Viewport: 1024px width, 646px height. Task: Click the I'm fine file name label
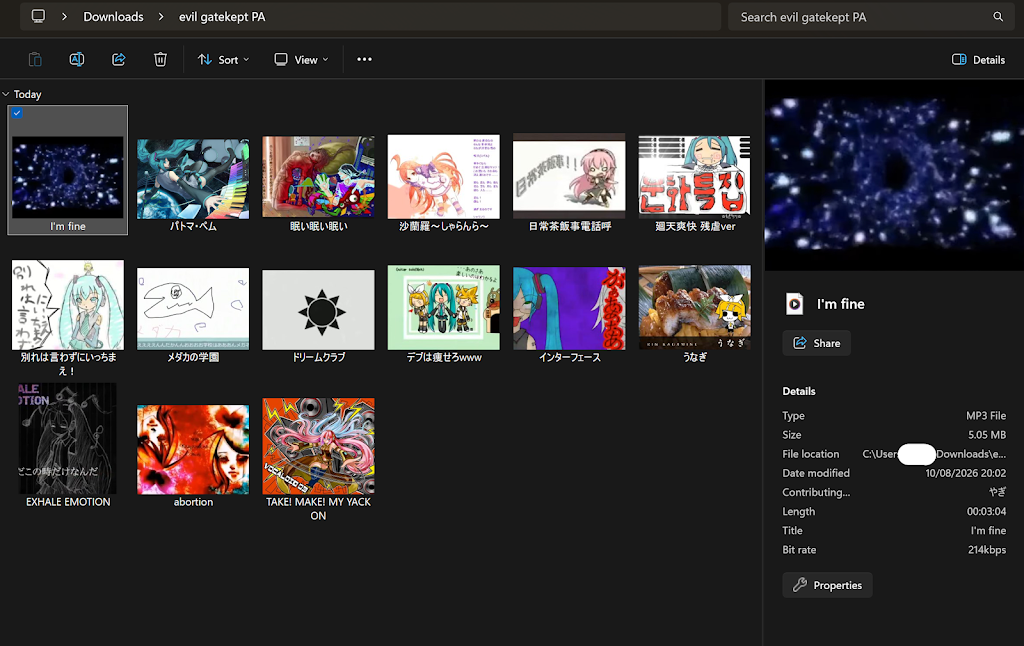coord(68,226)
